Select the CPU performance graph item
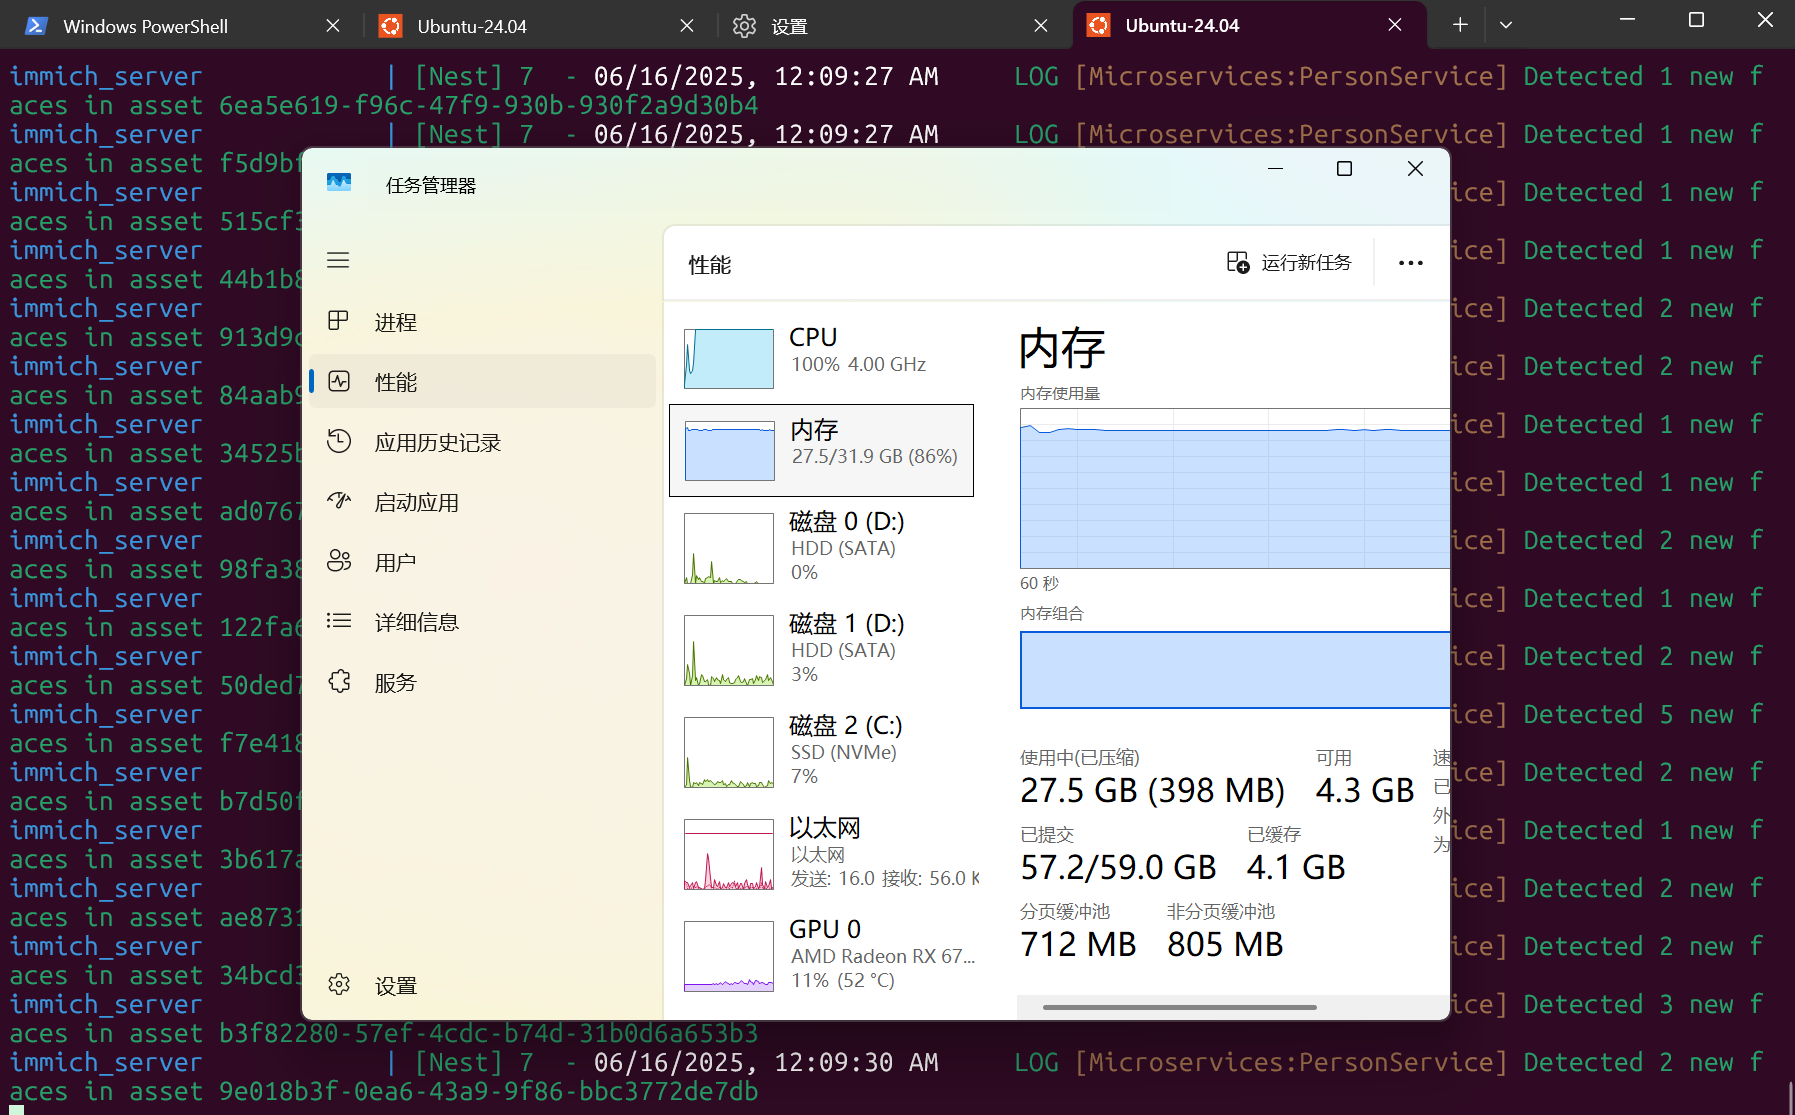 coord(821,357)
